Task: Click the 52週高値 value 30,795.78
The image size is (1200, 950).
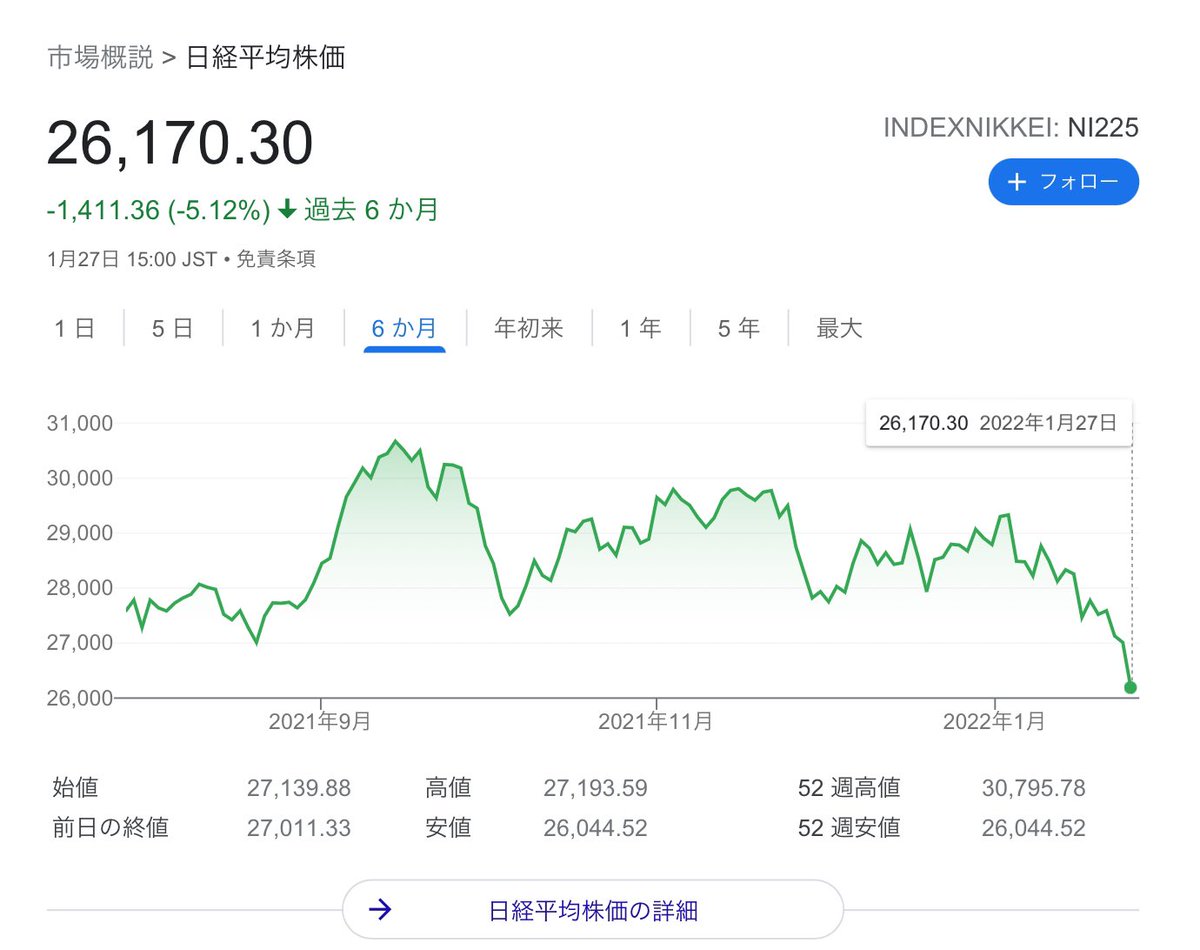Action: tap(1034, 788)
